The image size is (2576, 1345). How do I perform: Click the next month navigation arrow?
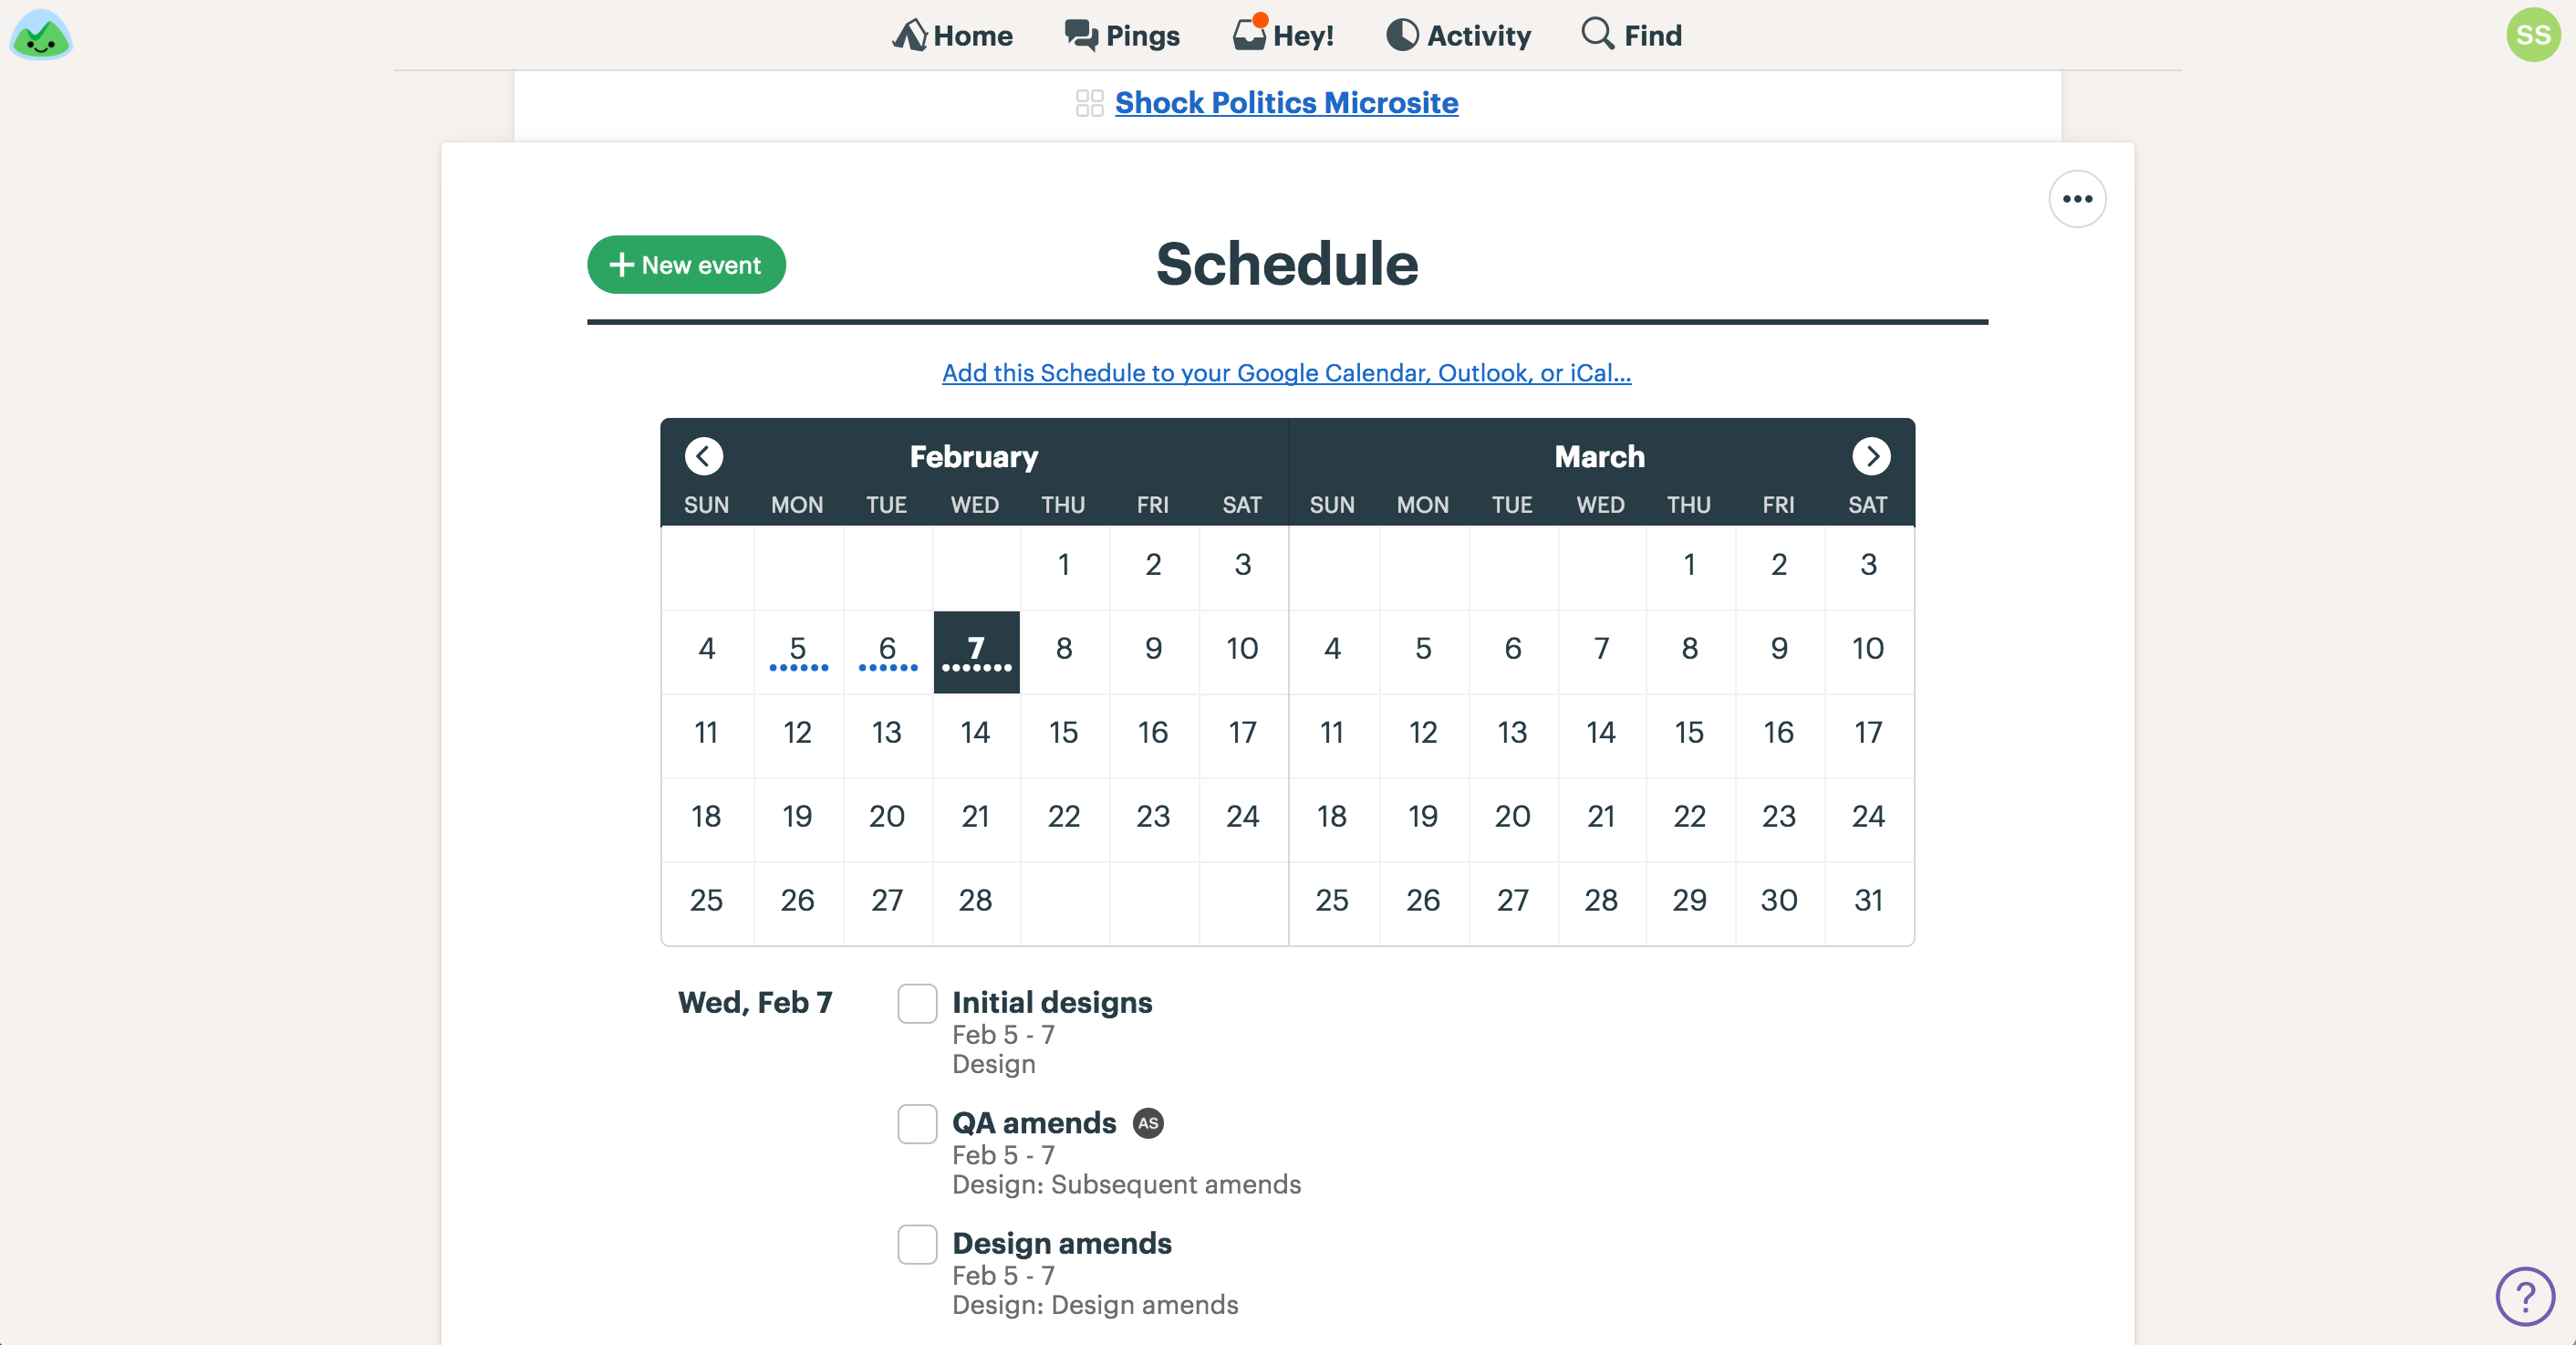[x=1871, y=455]
